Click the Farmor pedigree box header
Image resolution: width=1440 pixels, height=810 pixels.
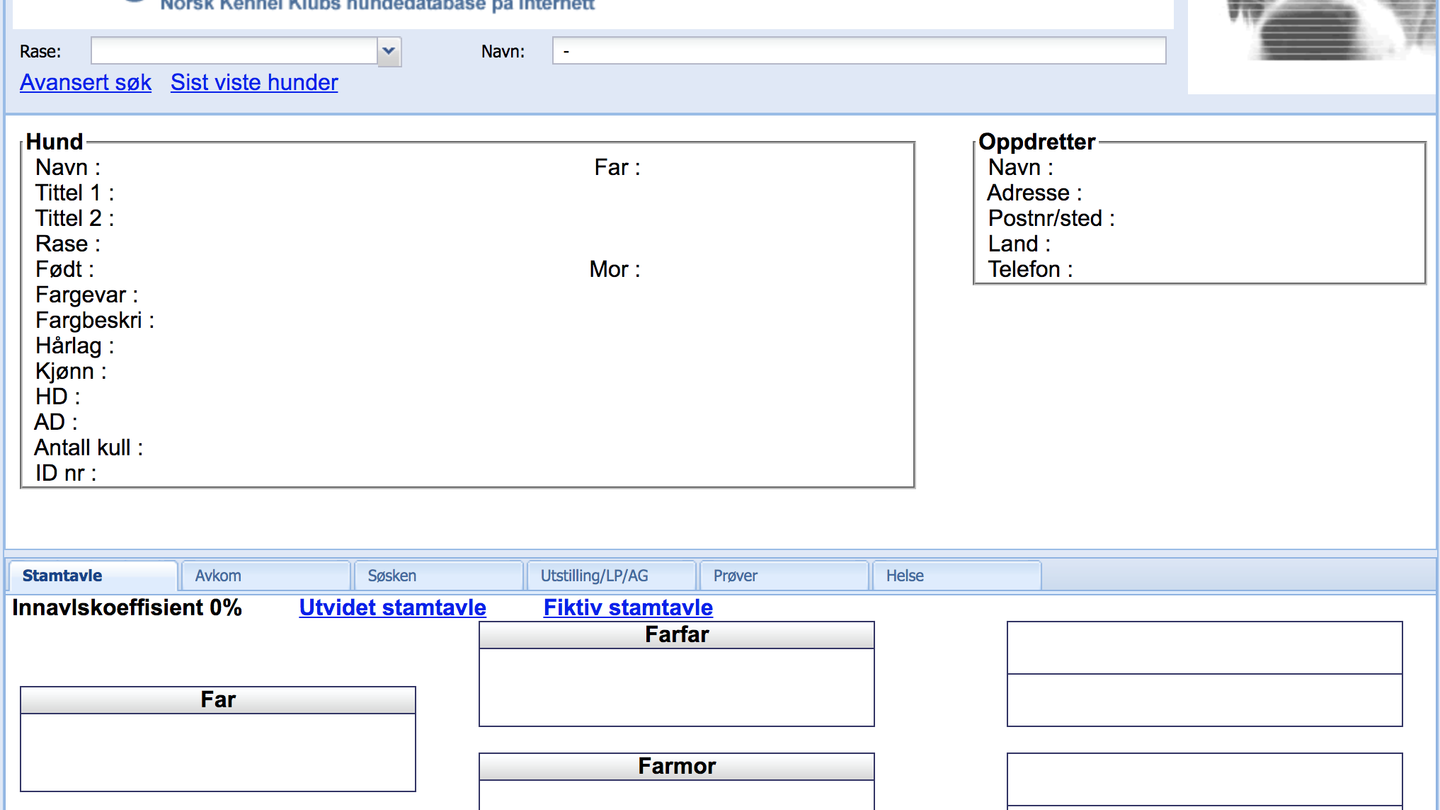[x=677, y=767]
